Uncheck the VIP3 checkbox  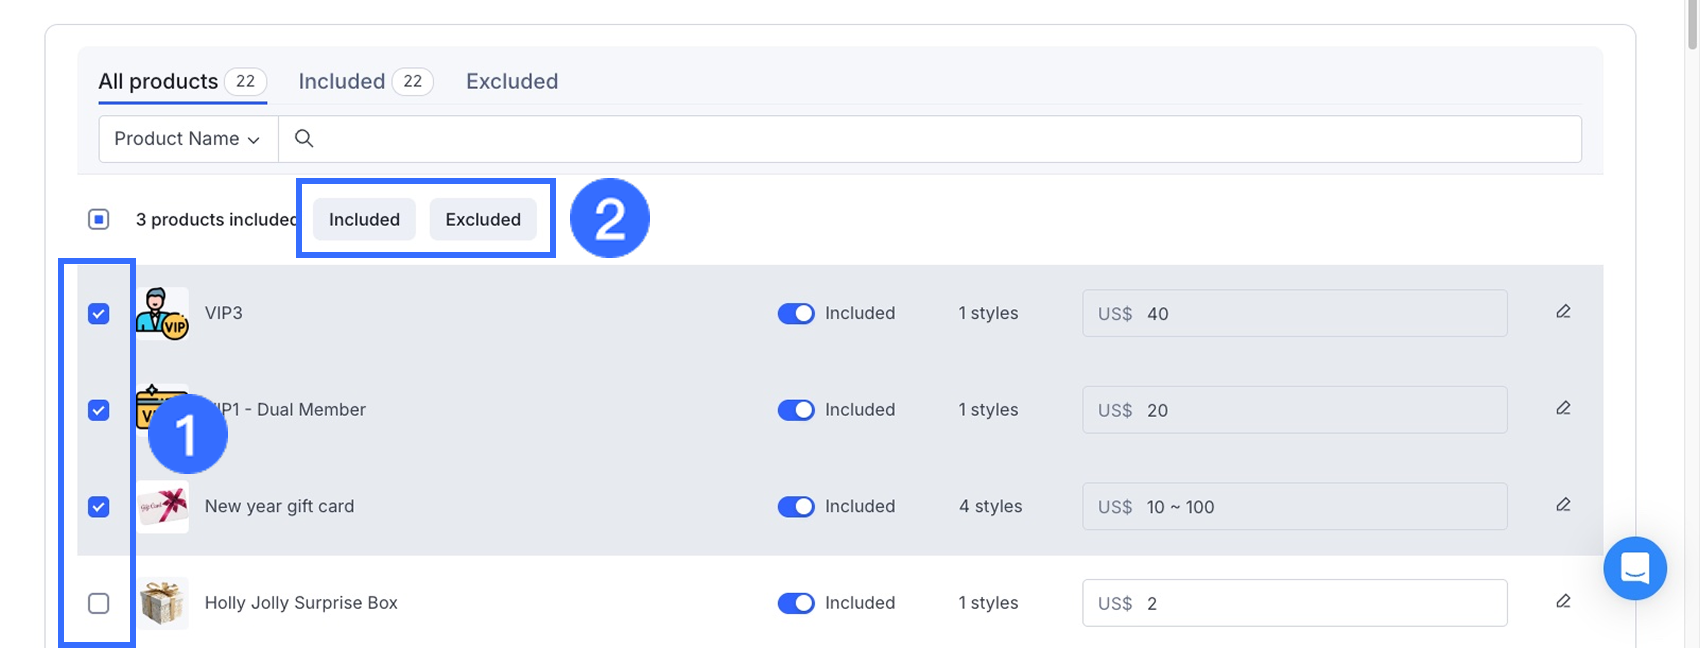(x=99, y=314)
